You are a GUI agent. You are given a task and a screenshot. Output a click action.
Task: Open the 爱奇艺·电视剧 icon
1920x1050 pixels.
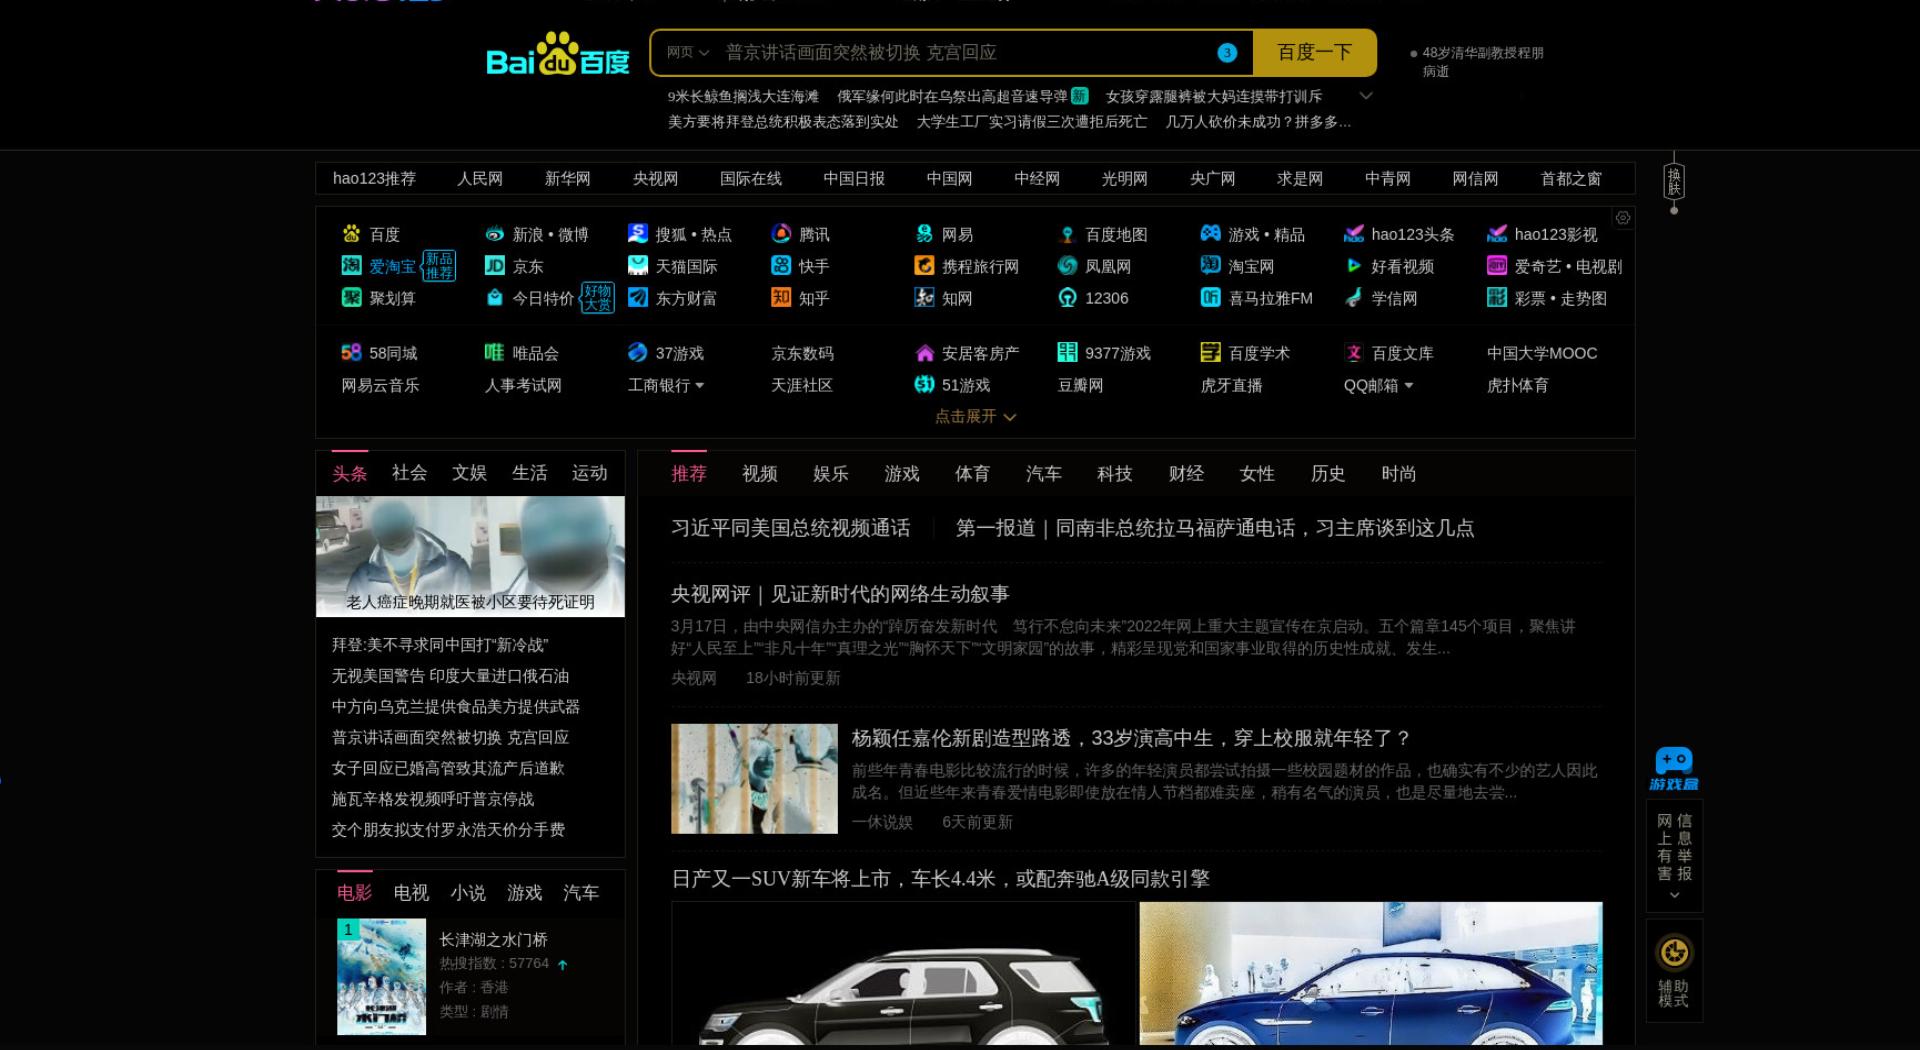click(x=1497, y=266)
